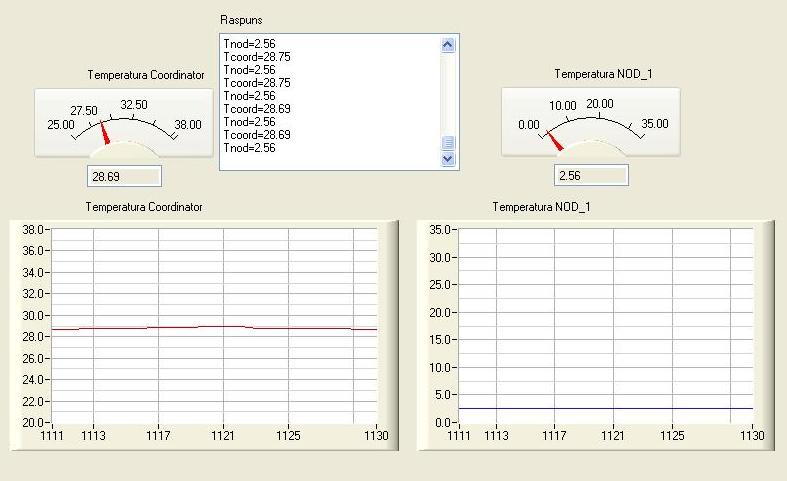787x481 pixels.
Task: Click the last Tnod=2.56 line in Raspuns
Action: pos(249,148)
